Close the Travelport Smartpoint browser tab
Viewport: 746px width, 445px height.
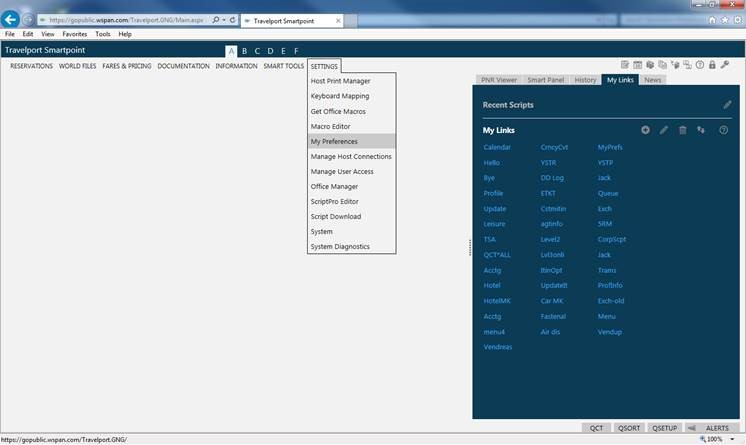click(338, 20)
